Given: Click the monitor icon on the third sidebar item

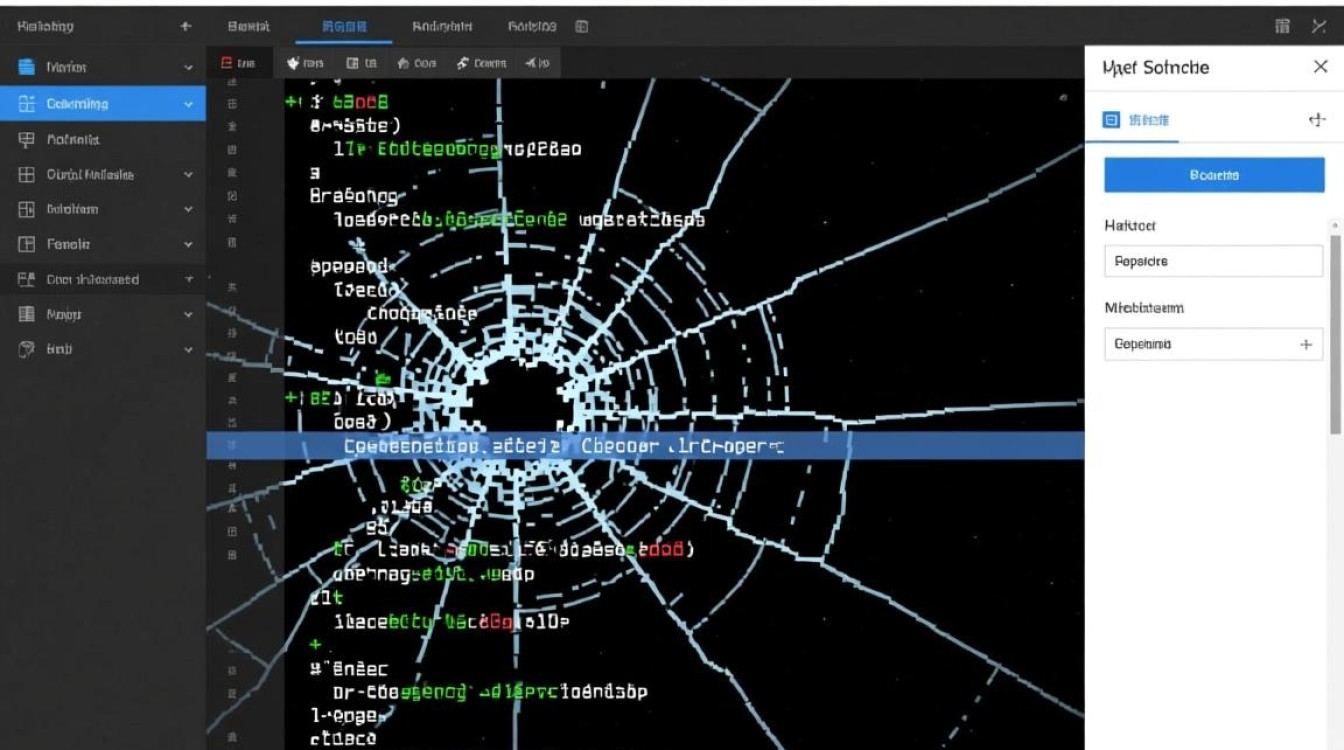Looking at the screenshot, I should [x=27, y=140].
